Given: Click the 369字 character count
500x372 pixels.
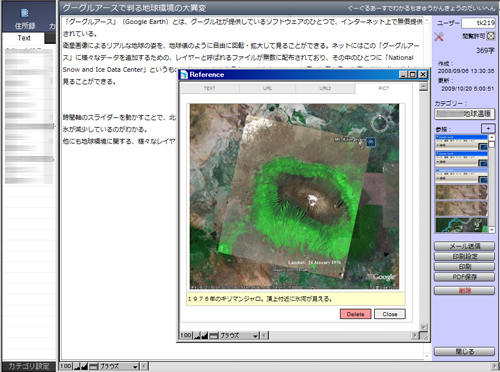Looking at the screenshot, I should click(x=485, y=51).
